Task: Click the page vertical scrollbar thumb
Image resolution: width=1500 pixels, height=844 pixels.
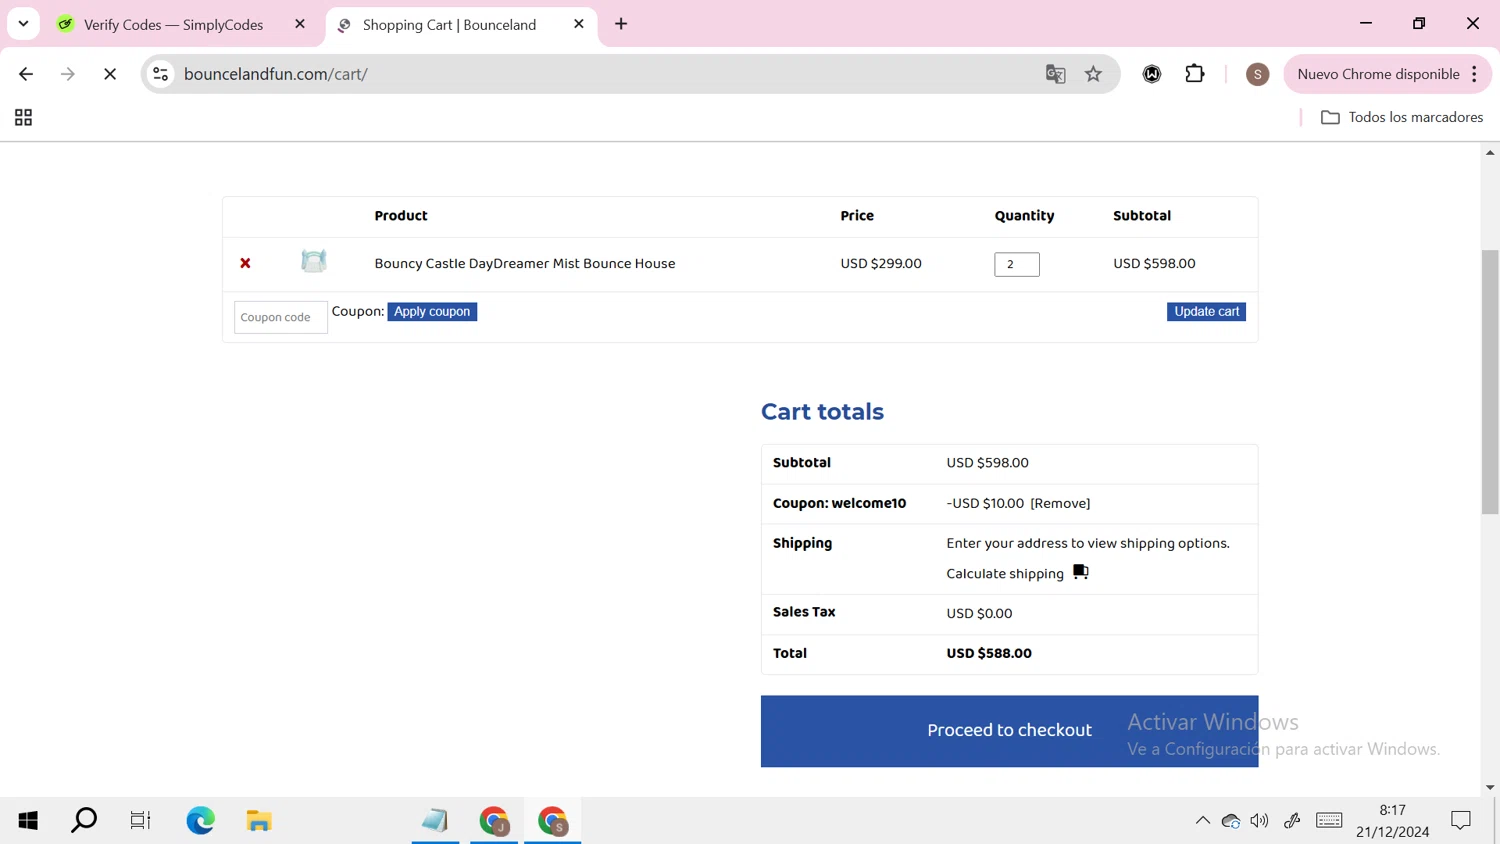Action: [x=1490, y=382]
